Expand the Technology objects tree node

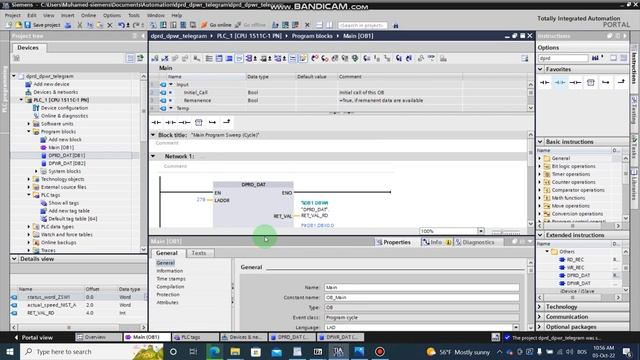click(x=29, y=179)
